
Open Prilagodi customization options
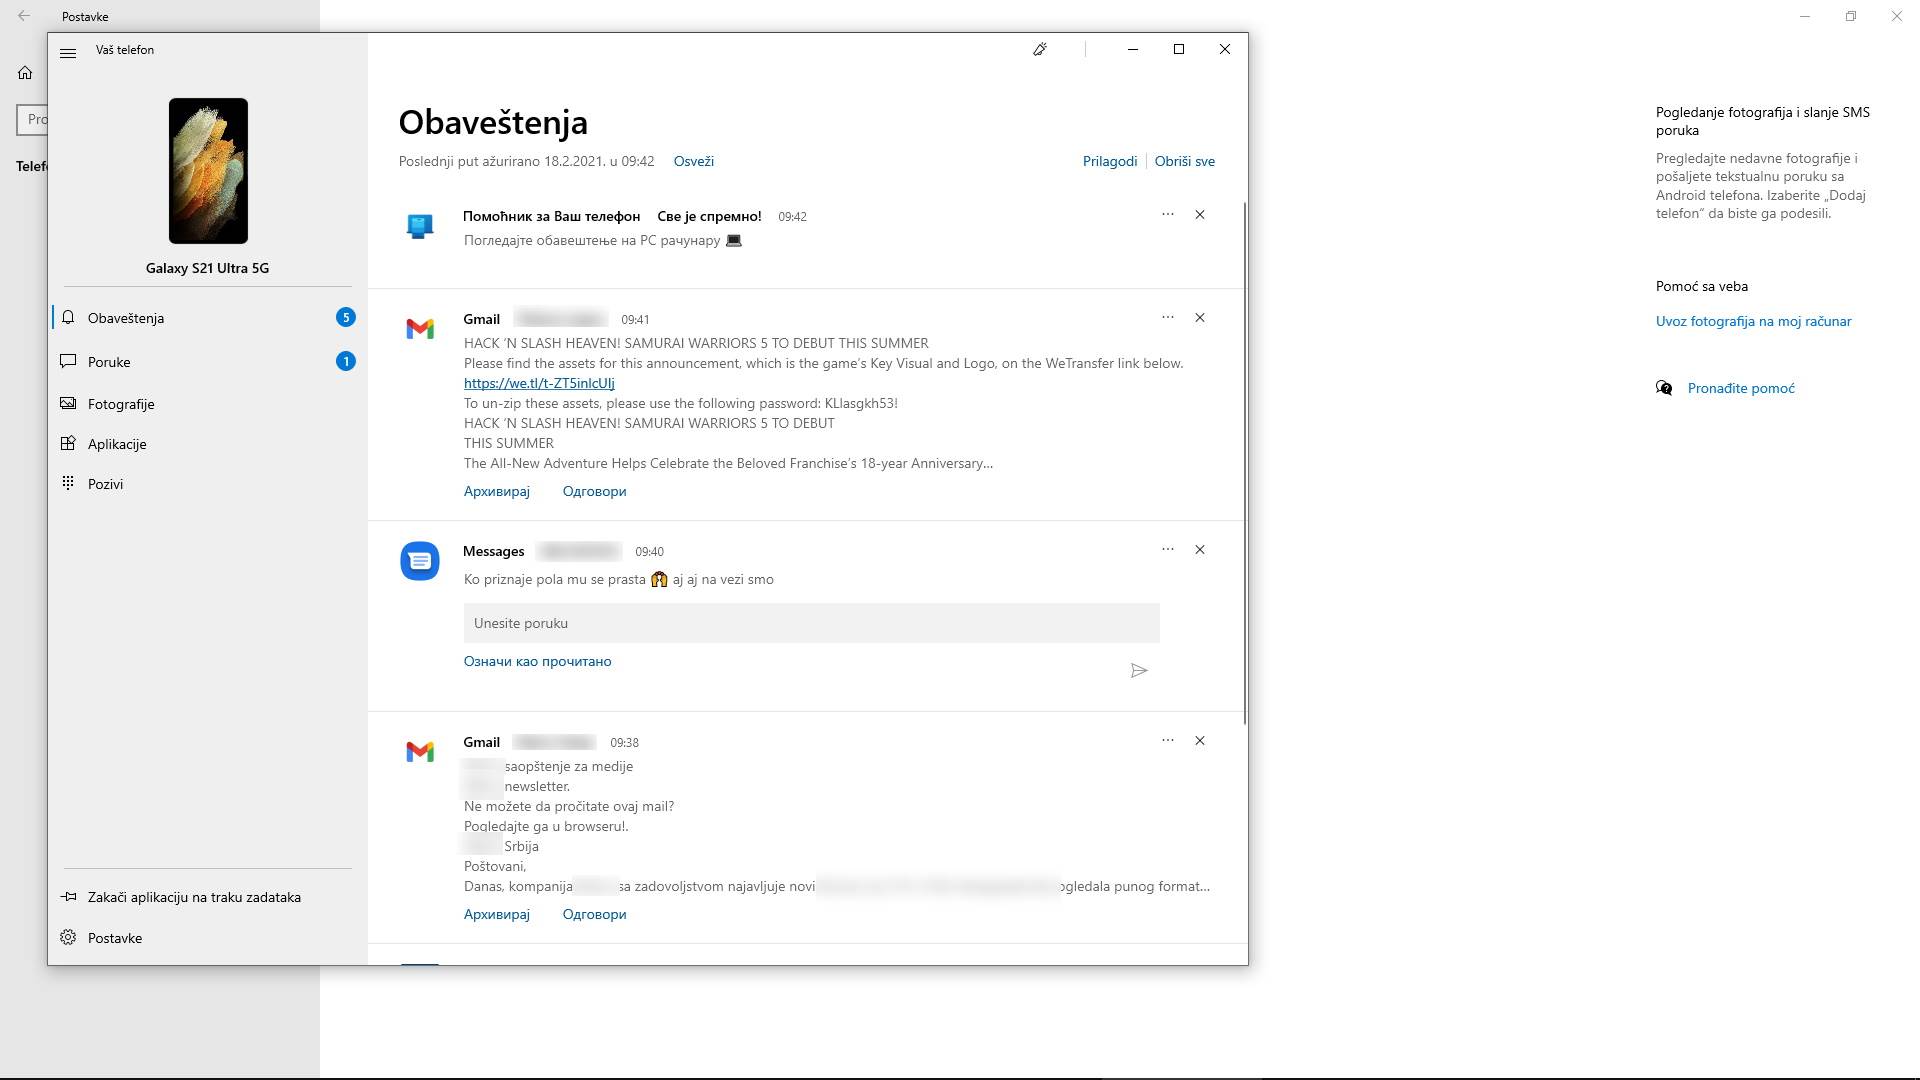click(1108, 161)
